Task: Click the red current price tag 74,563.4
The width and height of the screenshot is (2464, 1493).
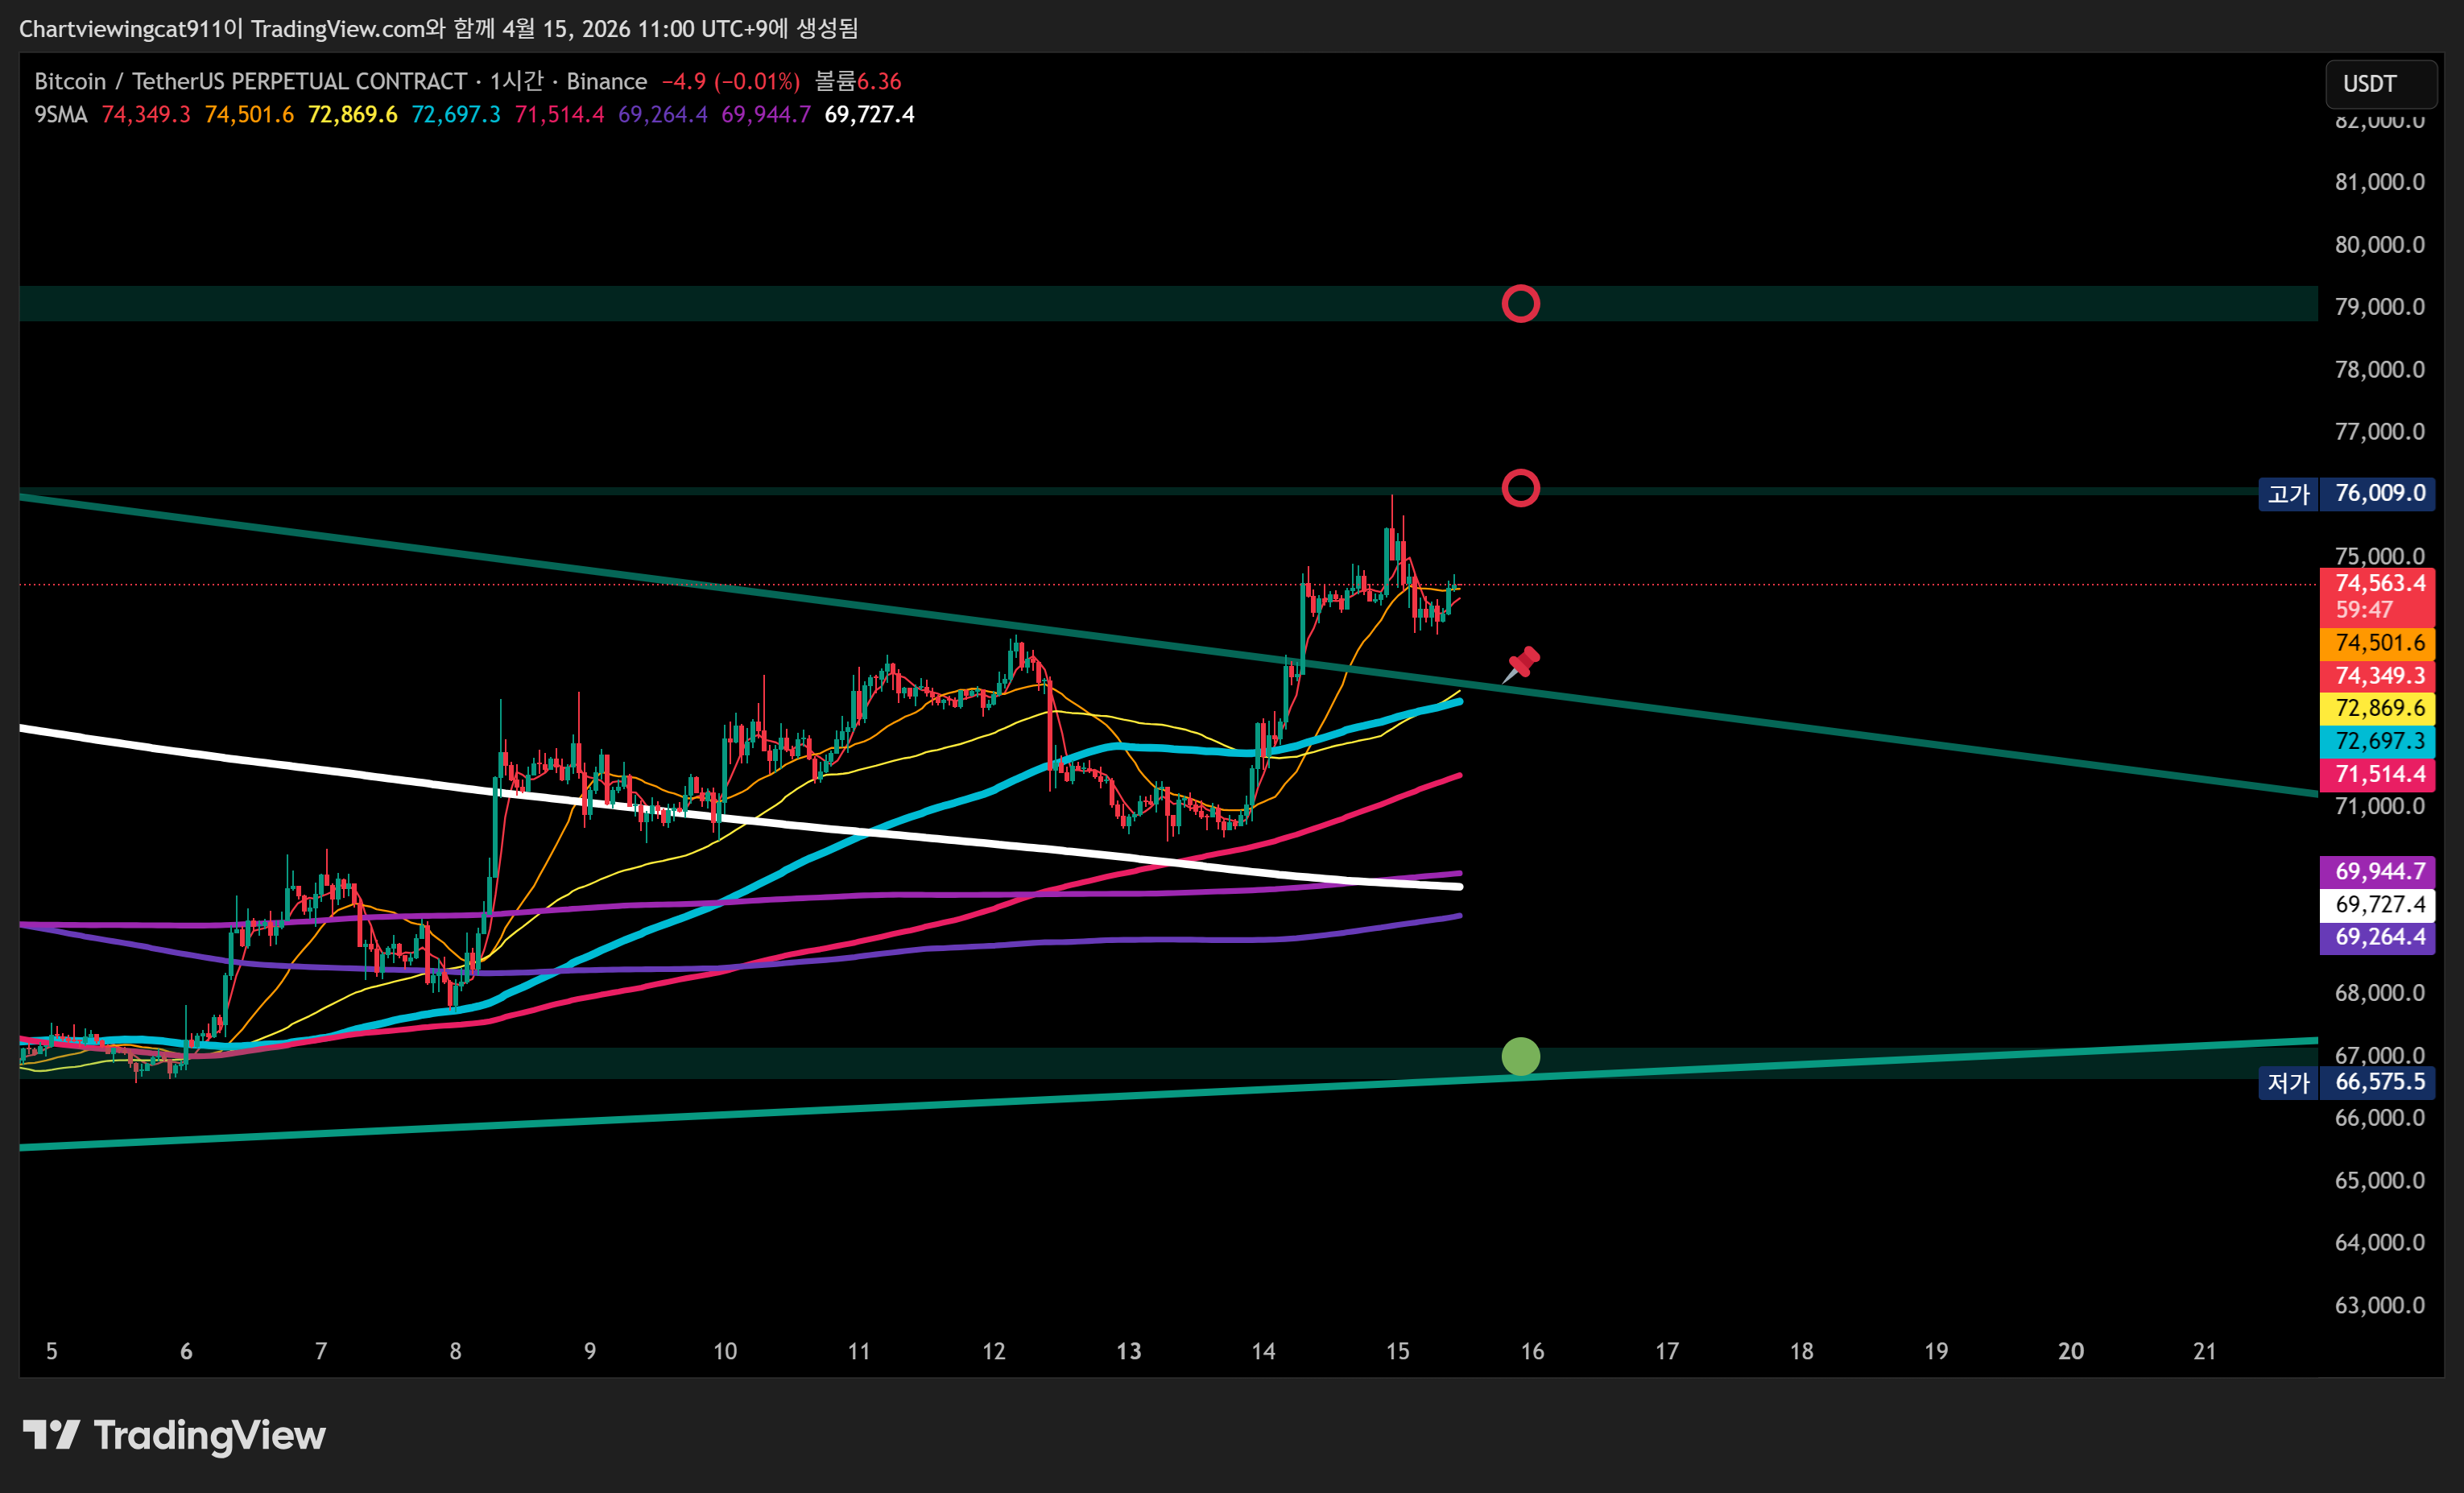Action: click(2377, 584)
